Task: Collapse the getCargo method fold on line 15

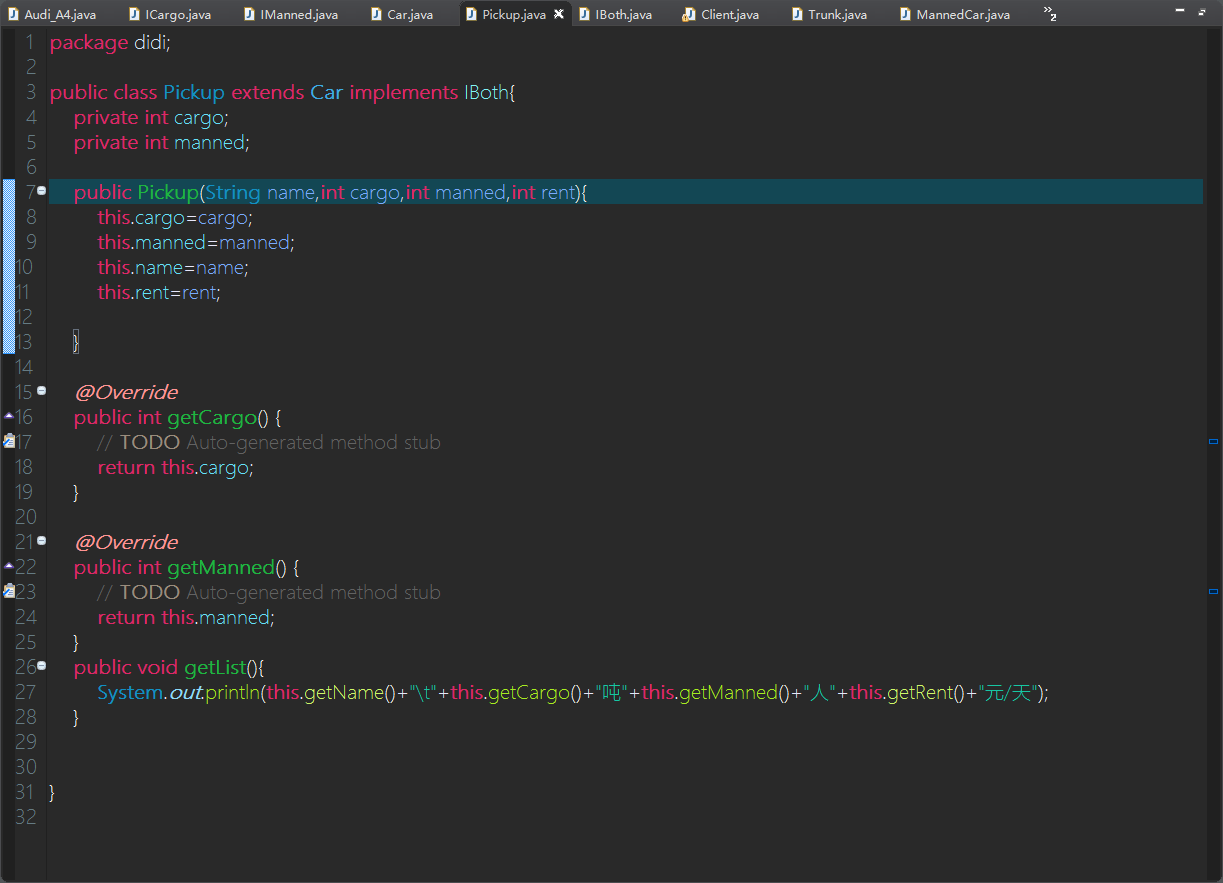Action: 42,391
